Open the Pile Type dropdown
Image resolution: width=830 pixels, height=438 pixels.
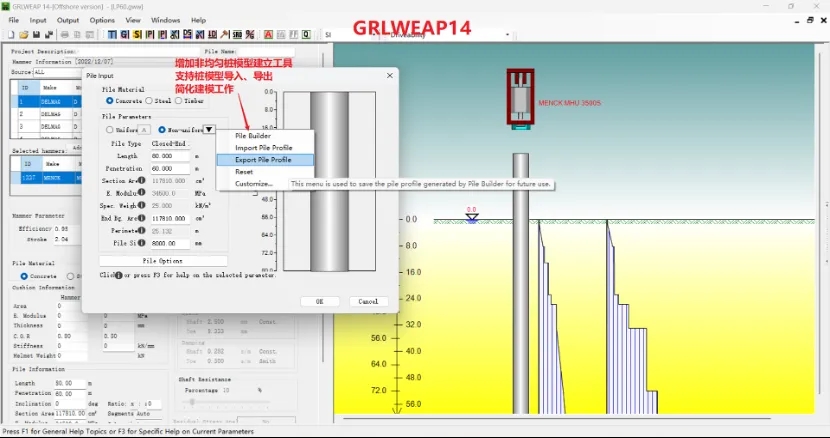pos(170,143)
